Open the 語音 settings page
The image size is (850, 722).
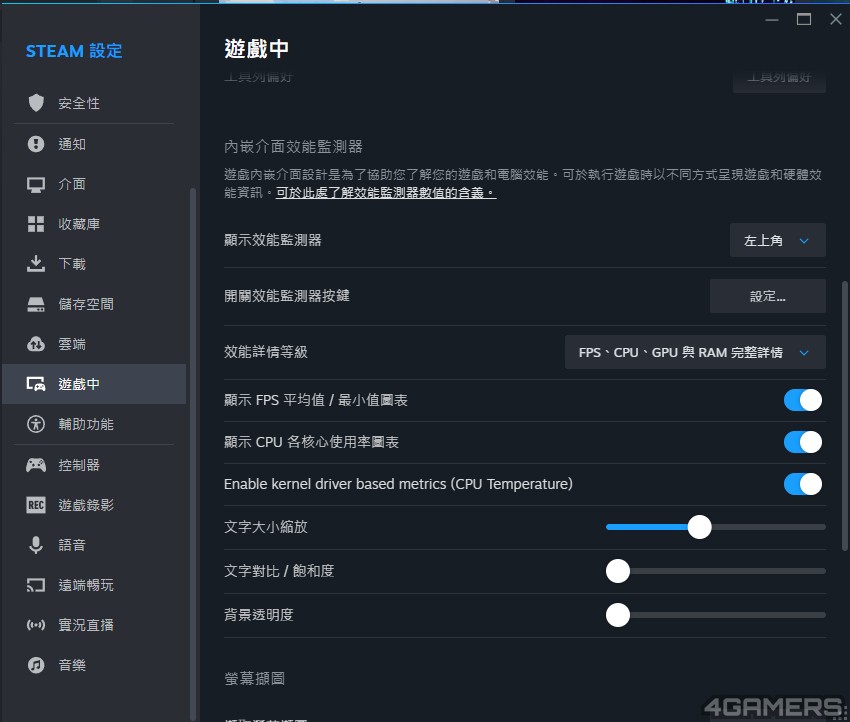tap(94, 545)
